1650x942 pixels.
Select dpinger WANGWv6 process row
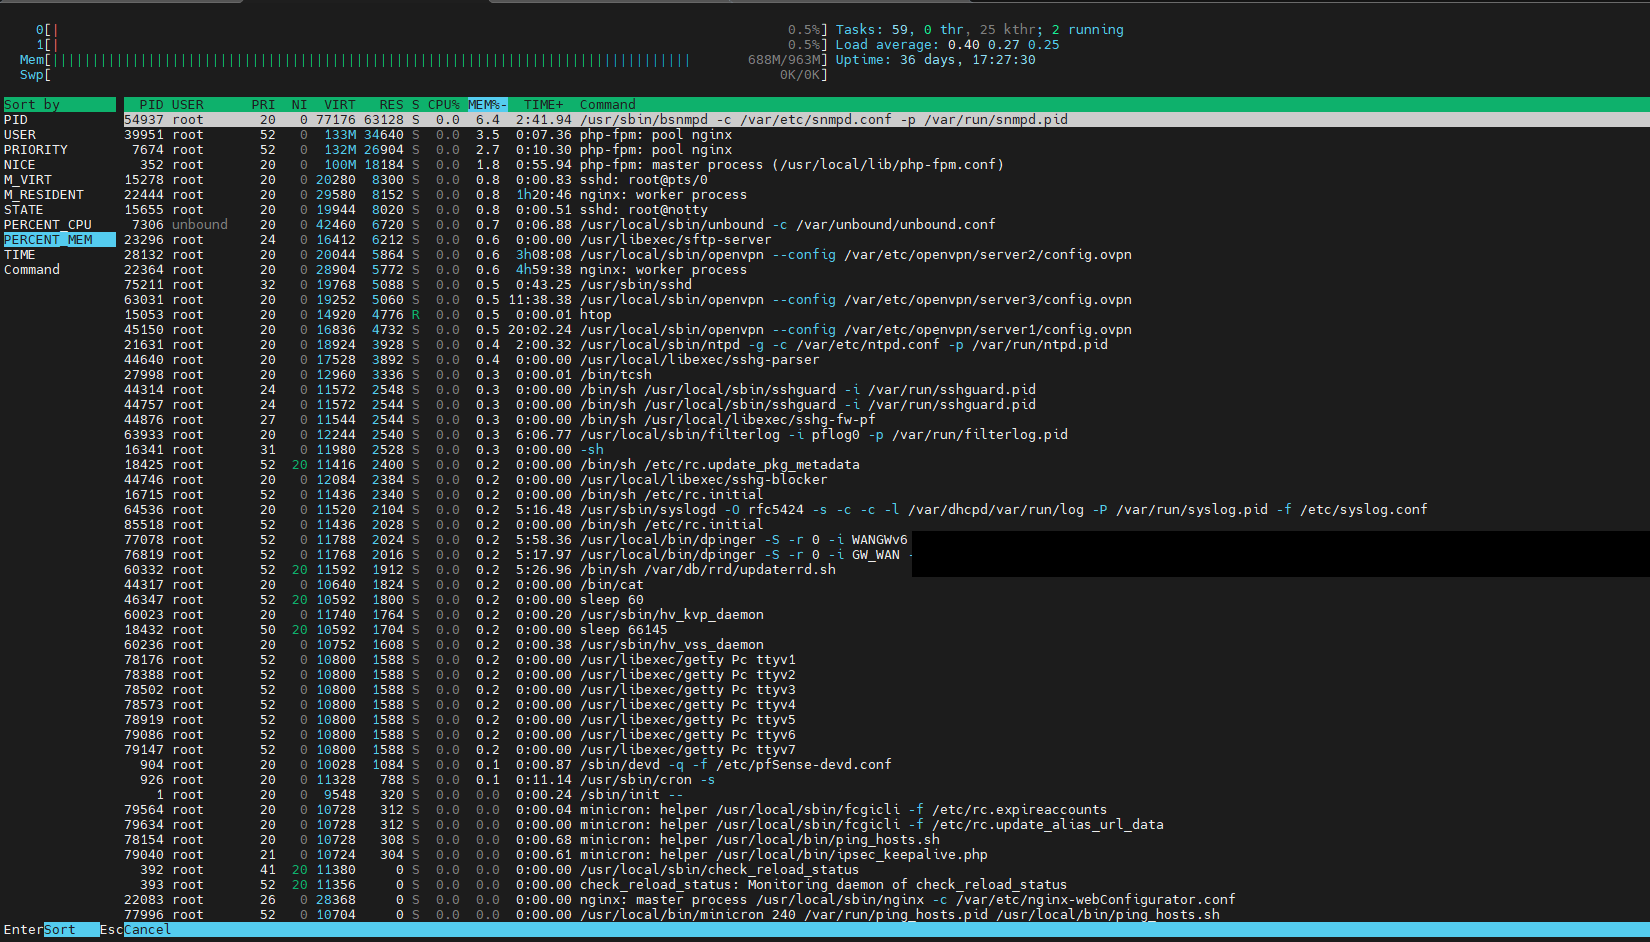tap(886, 540)
